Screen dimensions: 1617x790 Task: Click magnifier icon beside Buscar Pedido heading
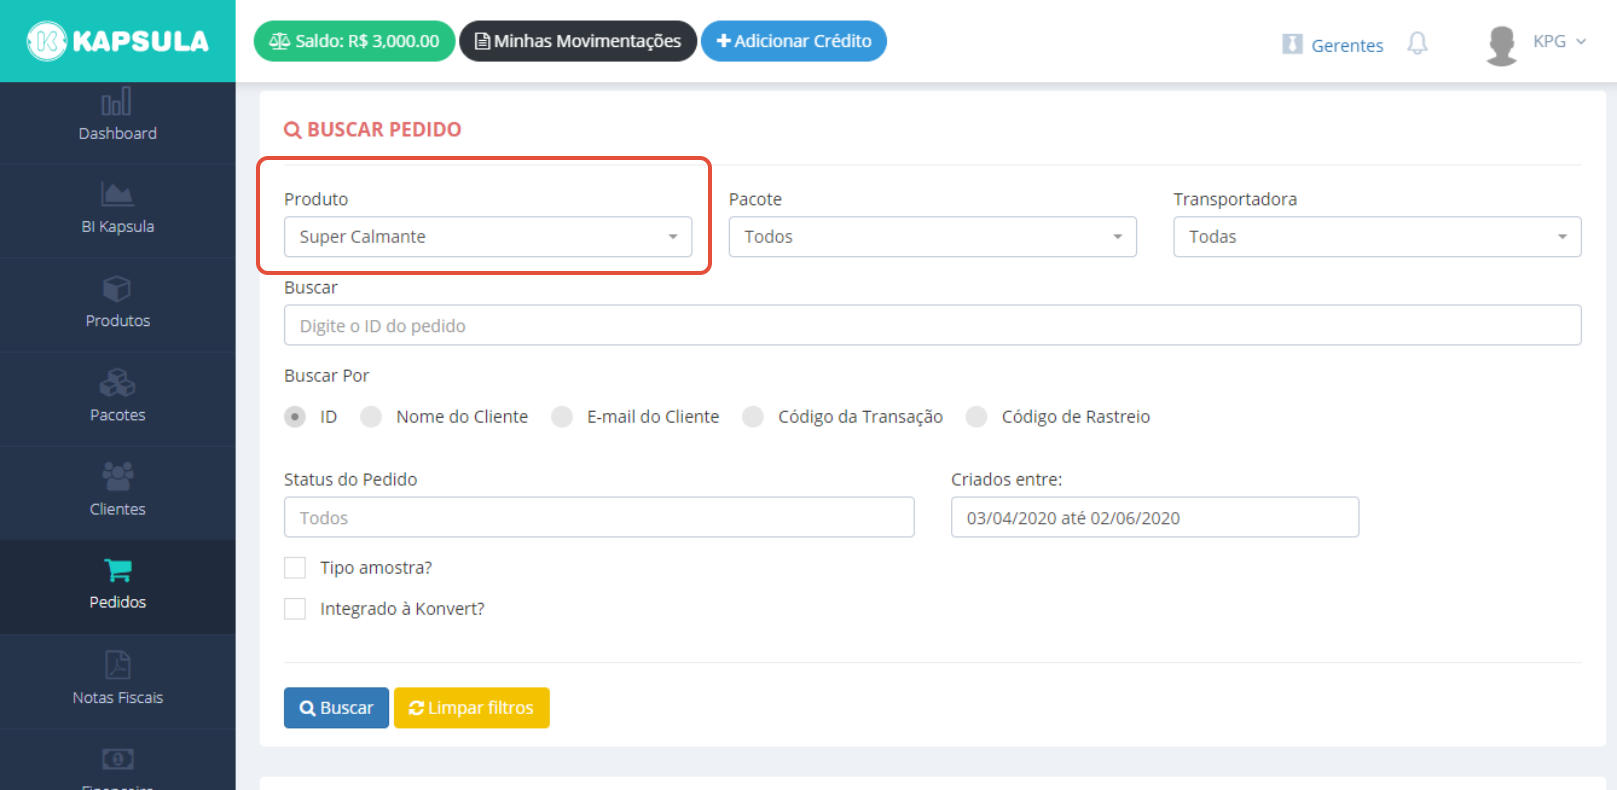tap(293, 130)
